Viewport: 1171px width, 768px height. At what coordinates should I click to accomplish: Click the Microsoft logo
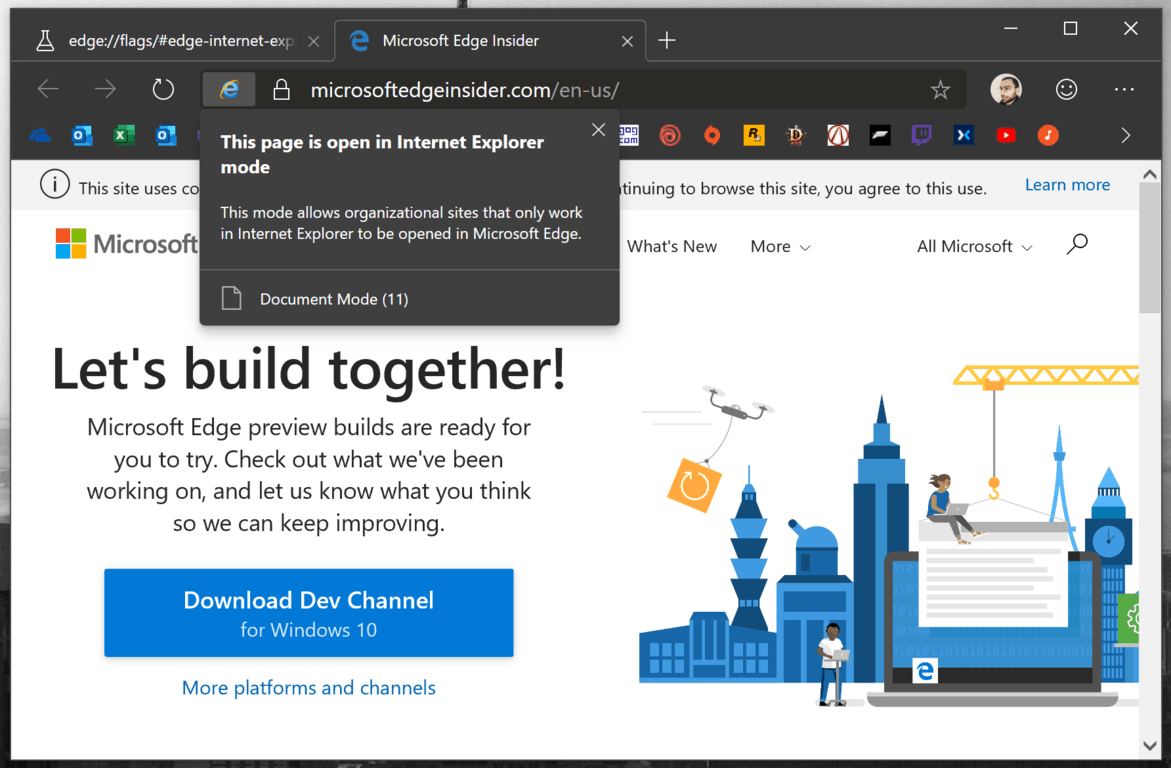127,244
